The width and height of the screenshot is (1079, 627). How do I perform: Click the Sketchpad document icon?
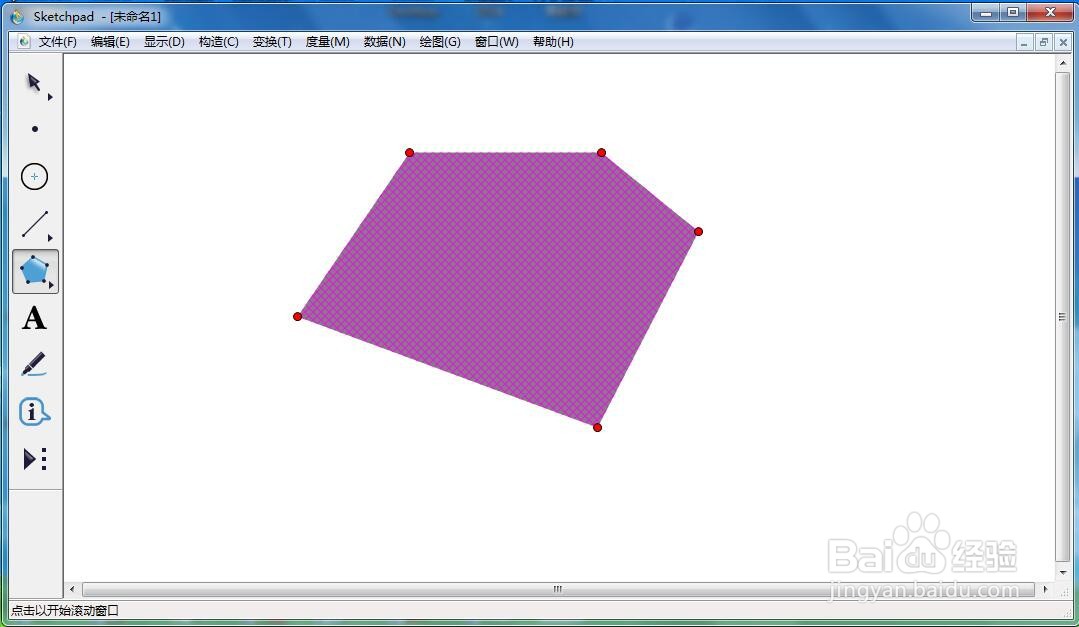[x=22, y=41]
